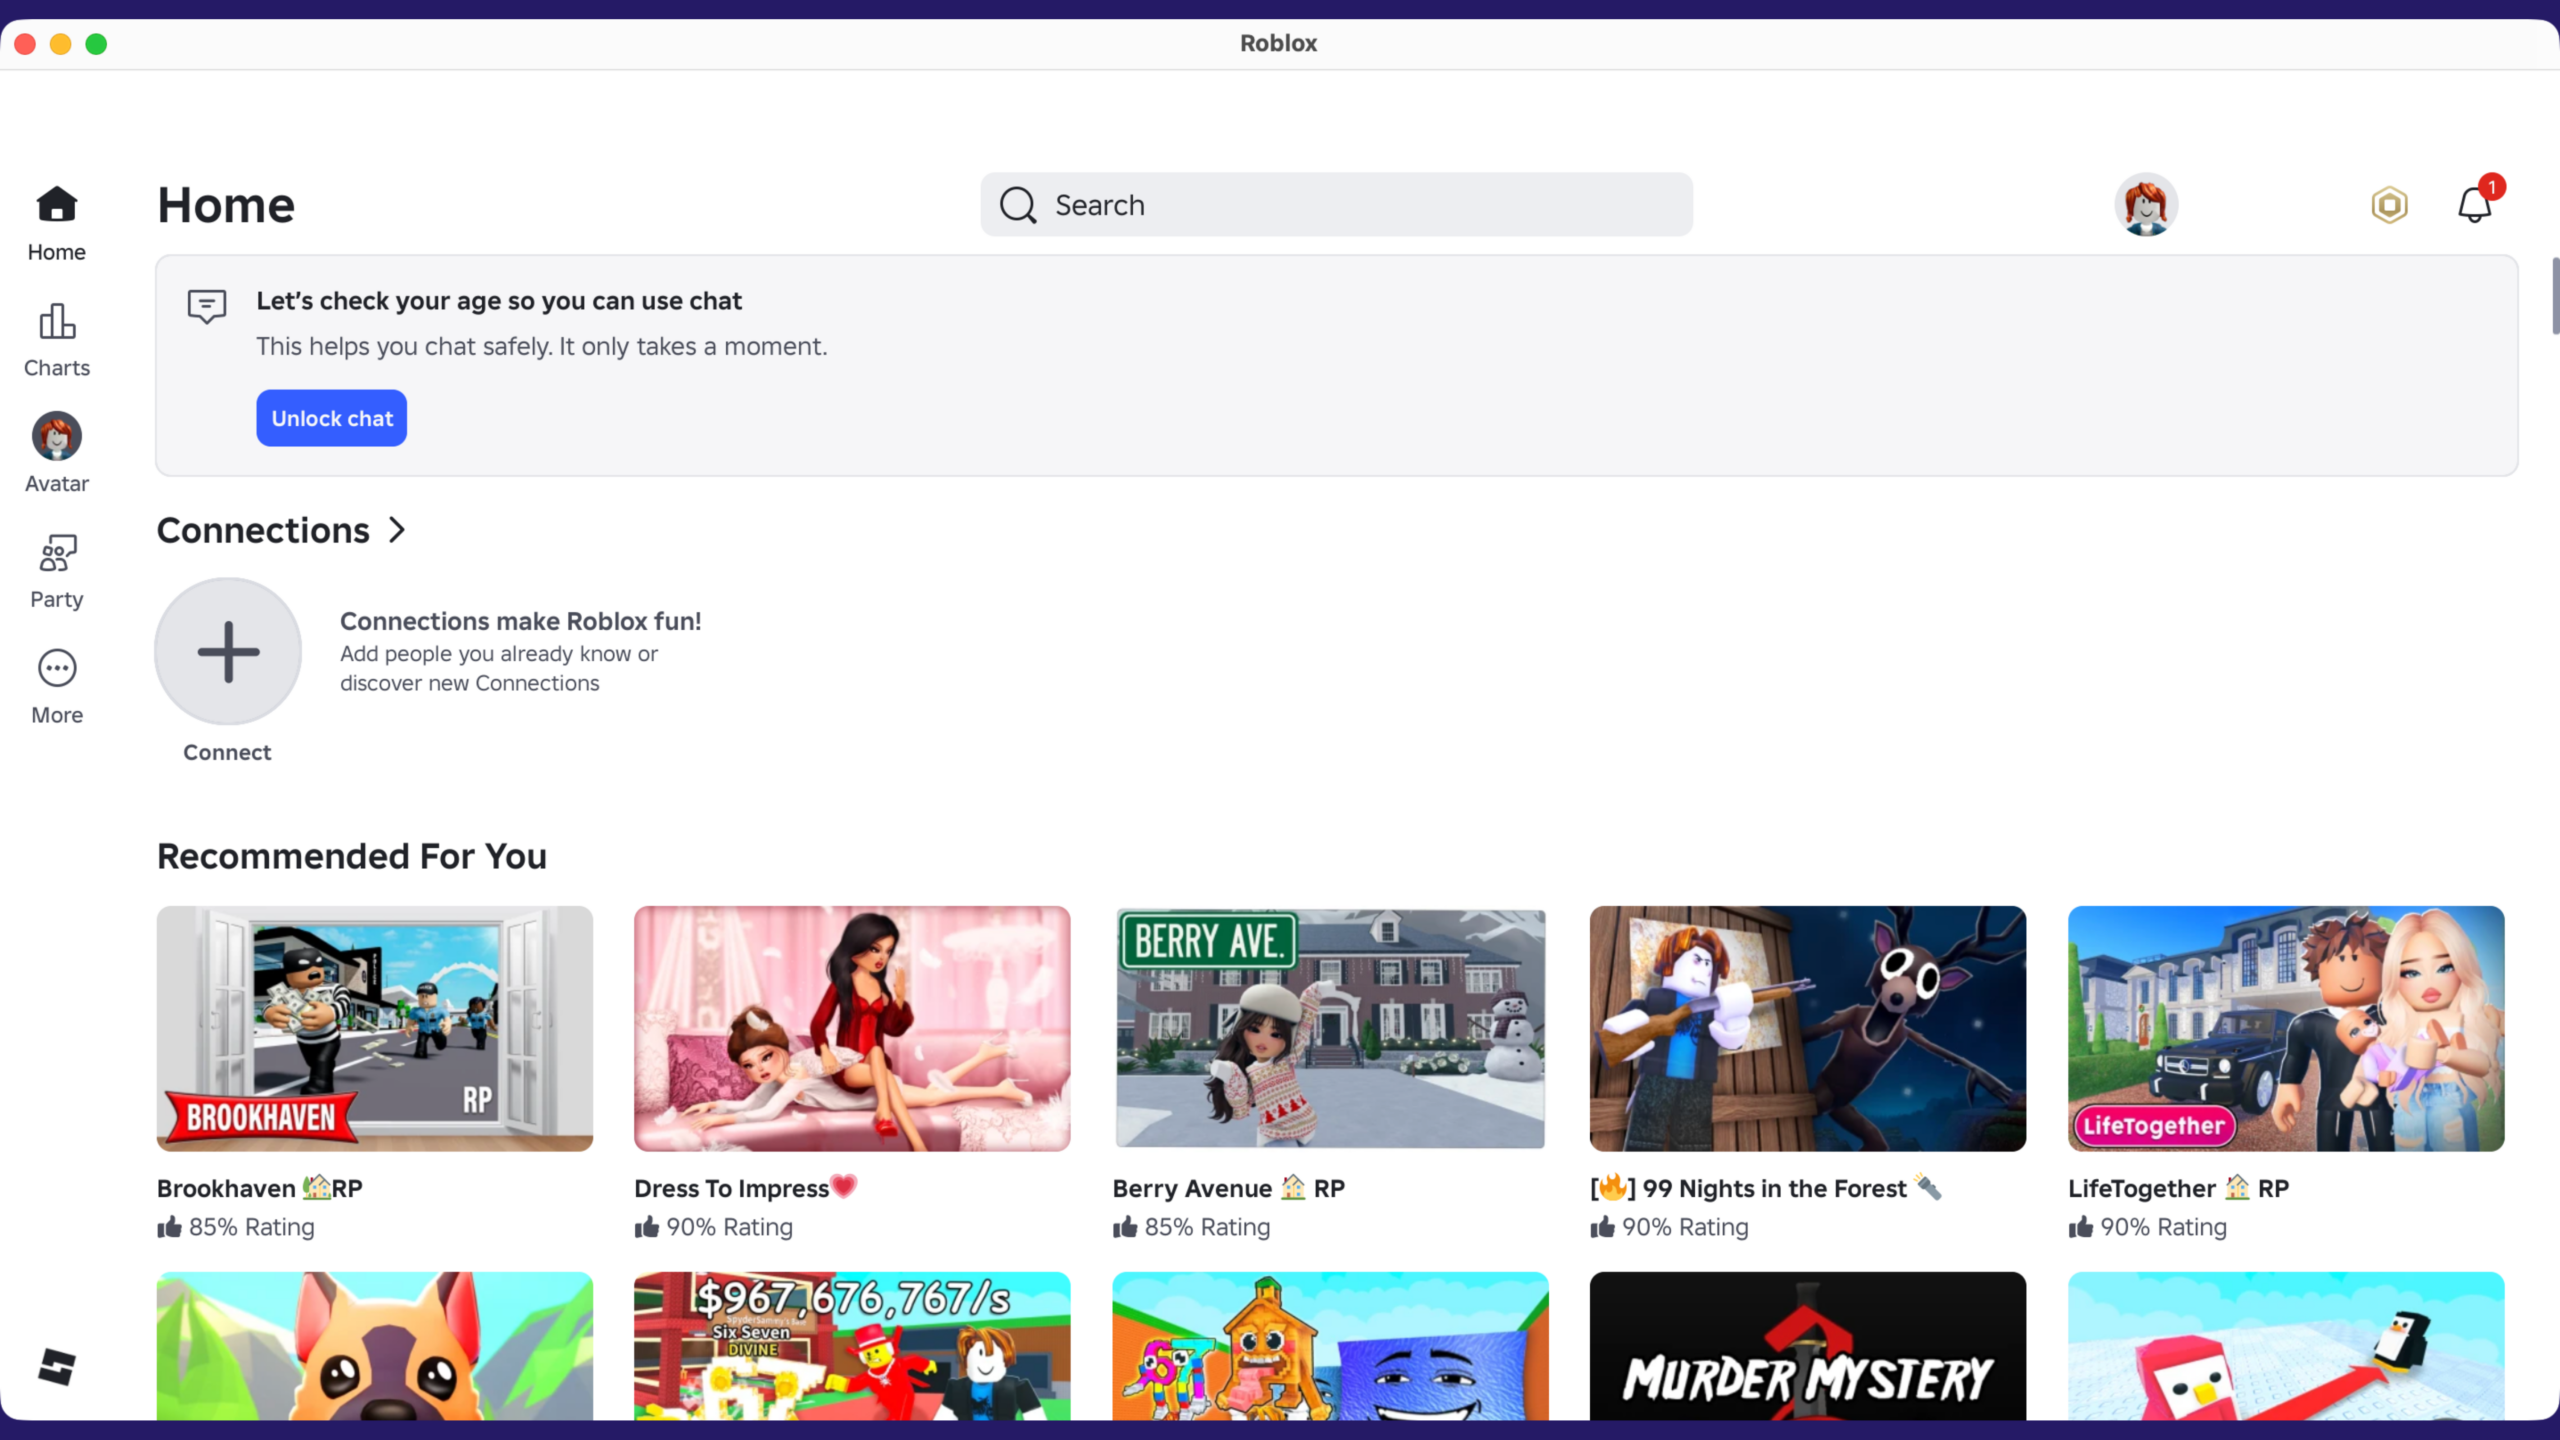Click the magnifier icon in the search bar
The width and height of the screenshot is (2560, 1440).
1016,204
